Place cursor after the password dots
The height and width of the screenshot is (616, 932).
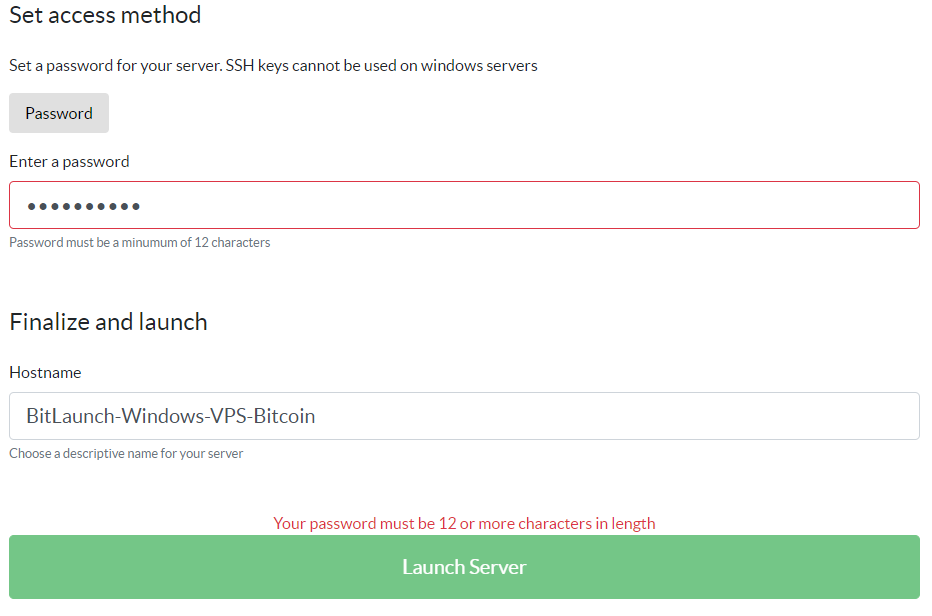[143, 206]
